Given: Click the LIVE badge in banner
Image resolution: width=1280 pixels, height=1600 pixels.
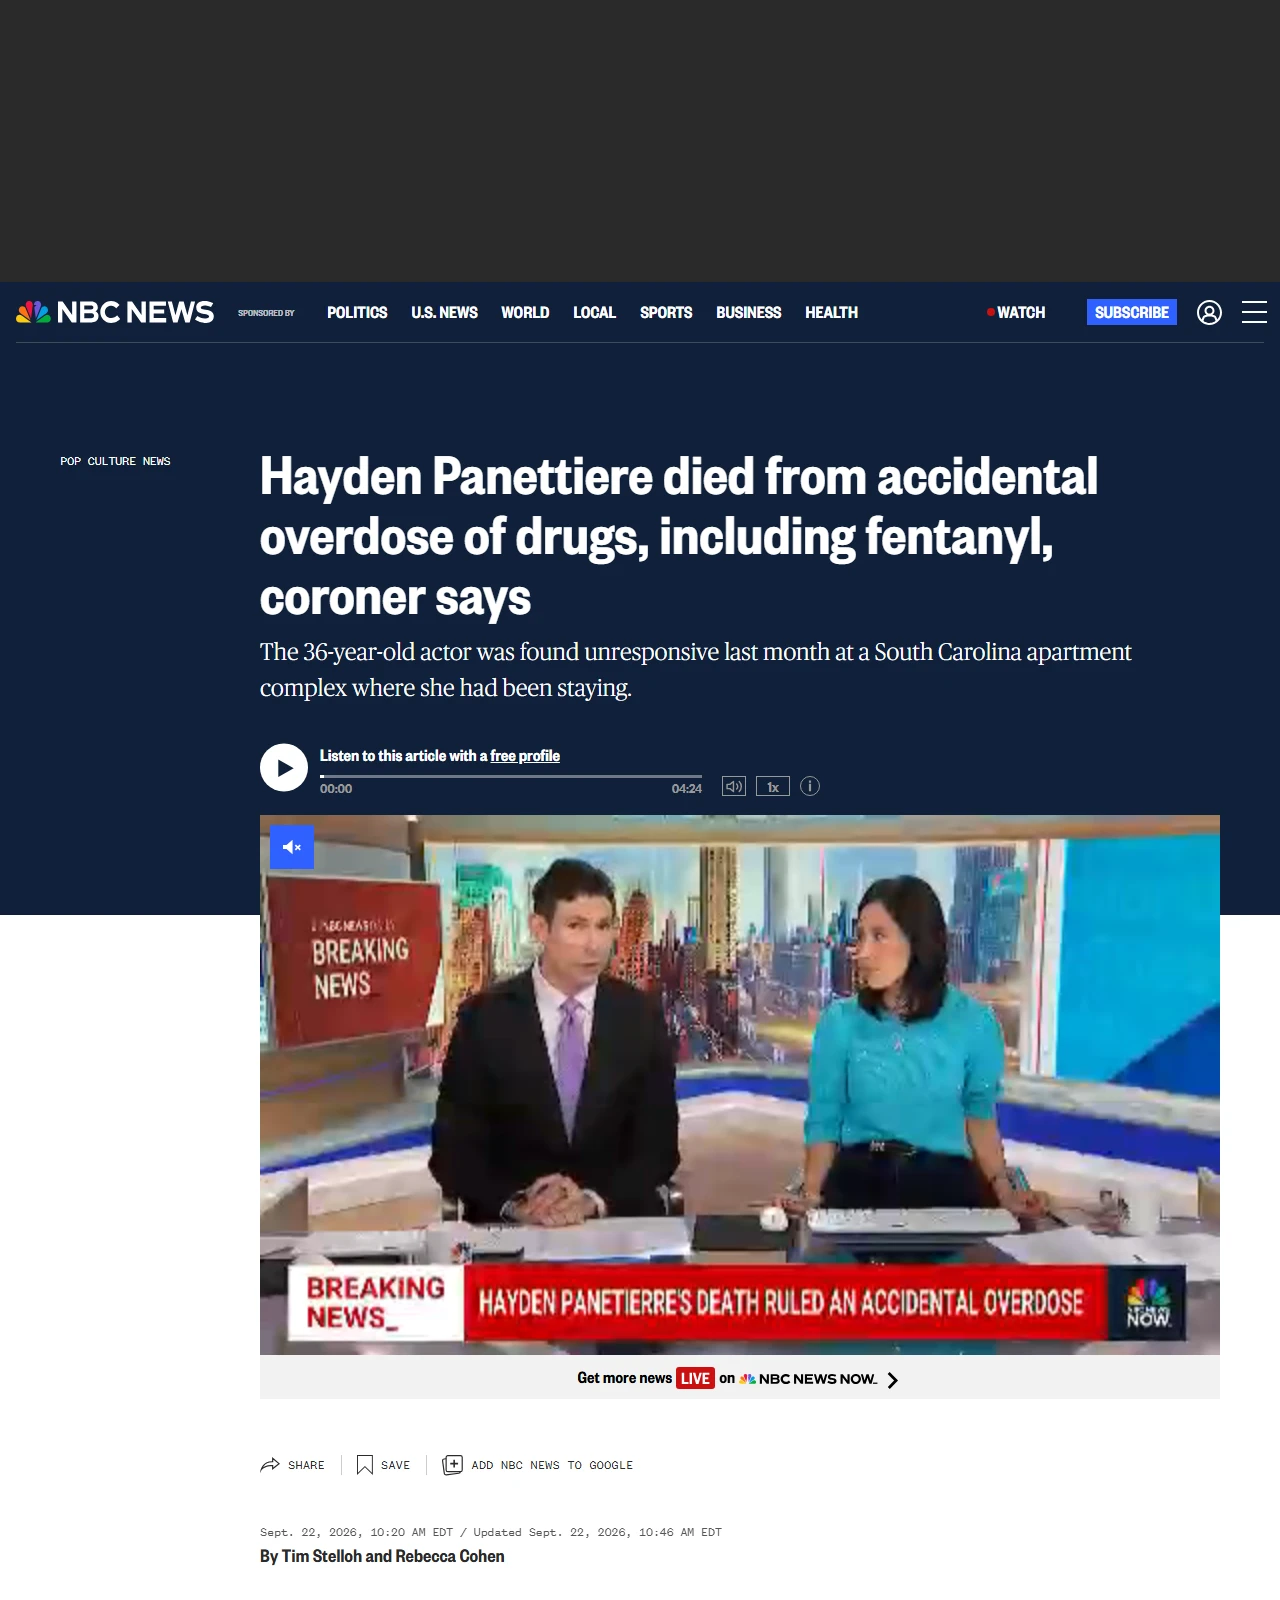Looking at the screenshot, I should pyautogui.click(x=695, y=1378).
